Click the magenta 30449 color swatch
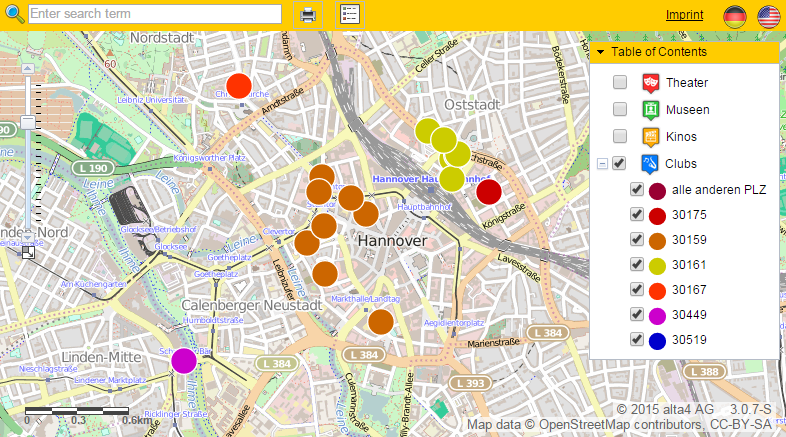 point(657,316)
